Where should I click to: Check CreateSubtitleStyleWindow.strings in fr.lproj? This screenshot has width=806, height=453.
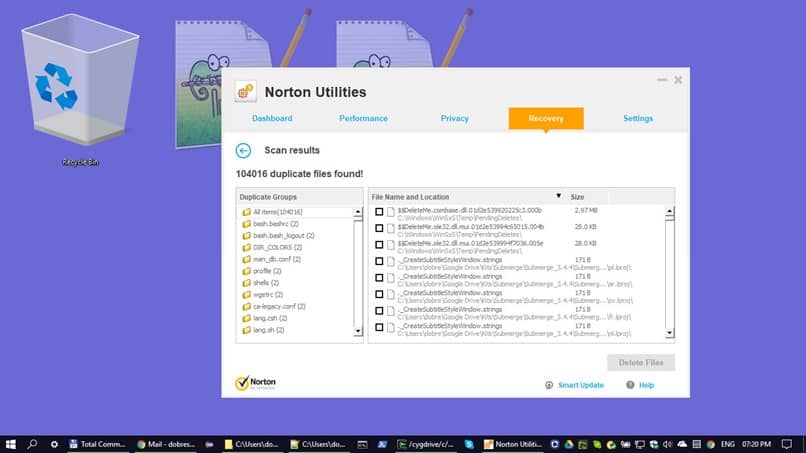pos(379,311)
